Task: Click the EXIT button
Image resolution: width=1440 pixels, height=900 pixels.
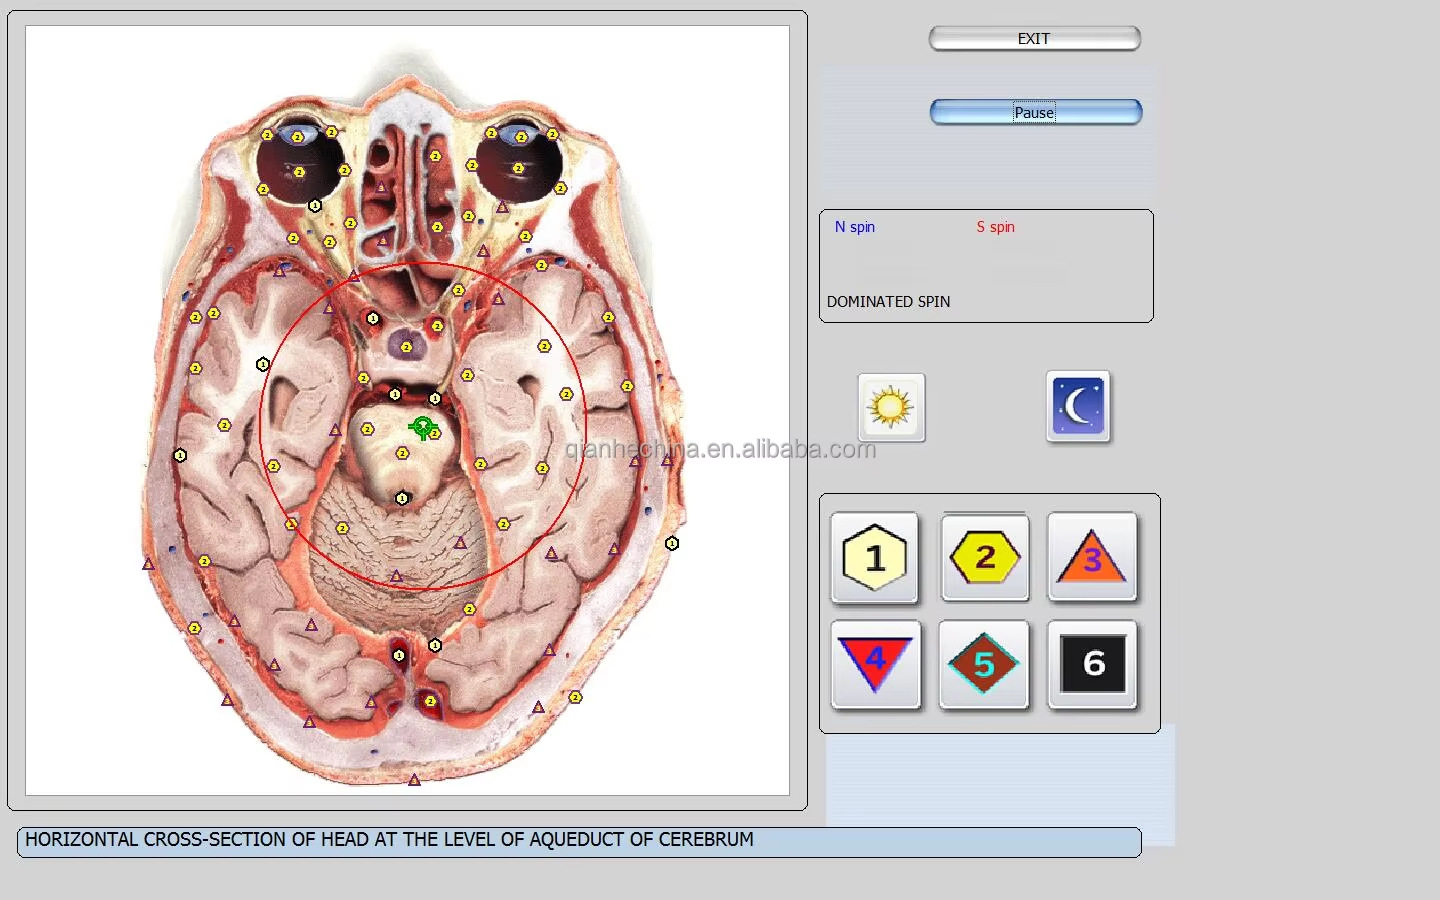Action: coord(1034,39)
